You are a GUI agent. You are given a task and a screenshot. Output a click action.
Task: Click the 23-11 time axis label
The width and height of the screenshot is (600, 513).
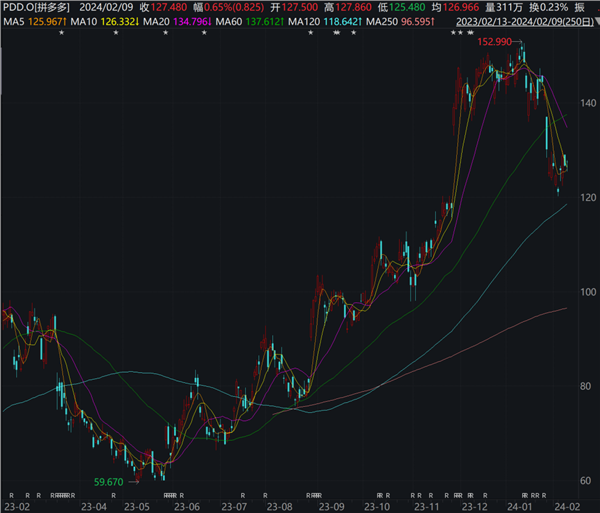click(x=427, y=507)
